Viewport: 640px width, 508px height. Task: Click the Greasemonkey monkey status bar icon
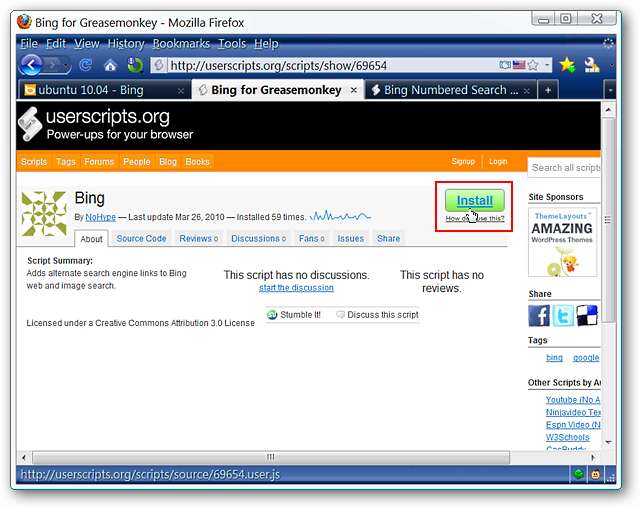click(596, 475)
